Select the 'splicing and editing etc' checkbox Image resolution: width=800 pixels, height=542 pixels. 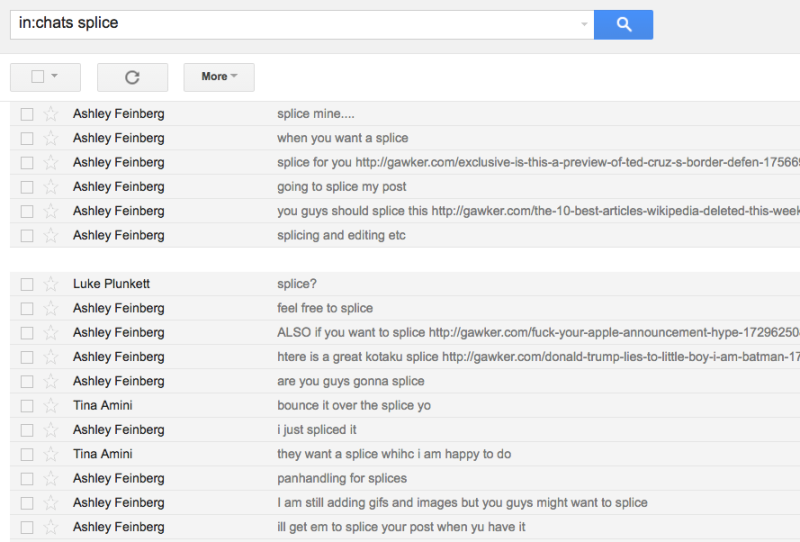tap(27, 236)
